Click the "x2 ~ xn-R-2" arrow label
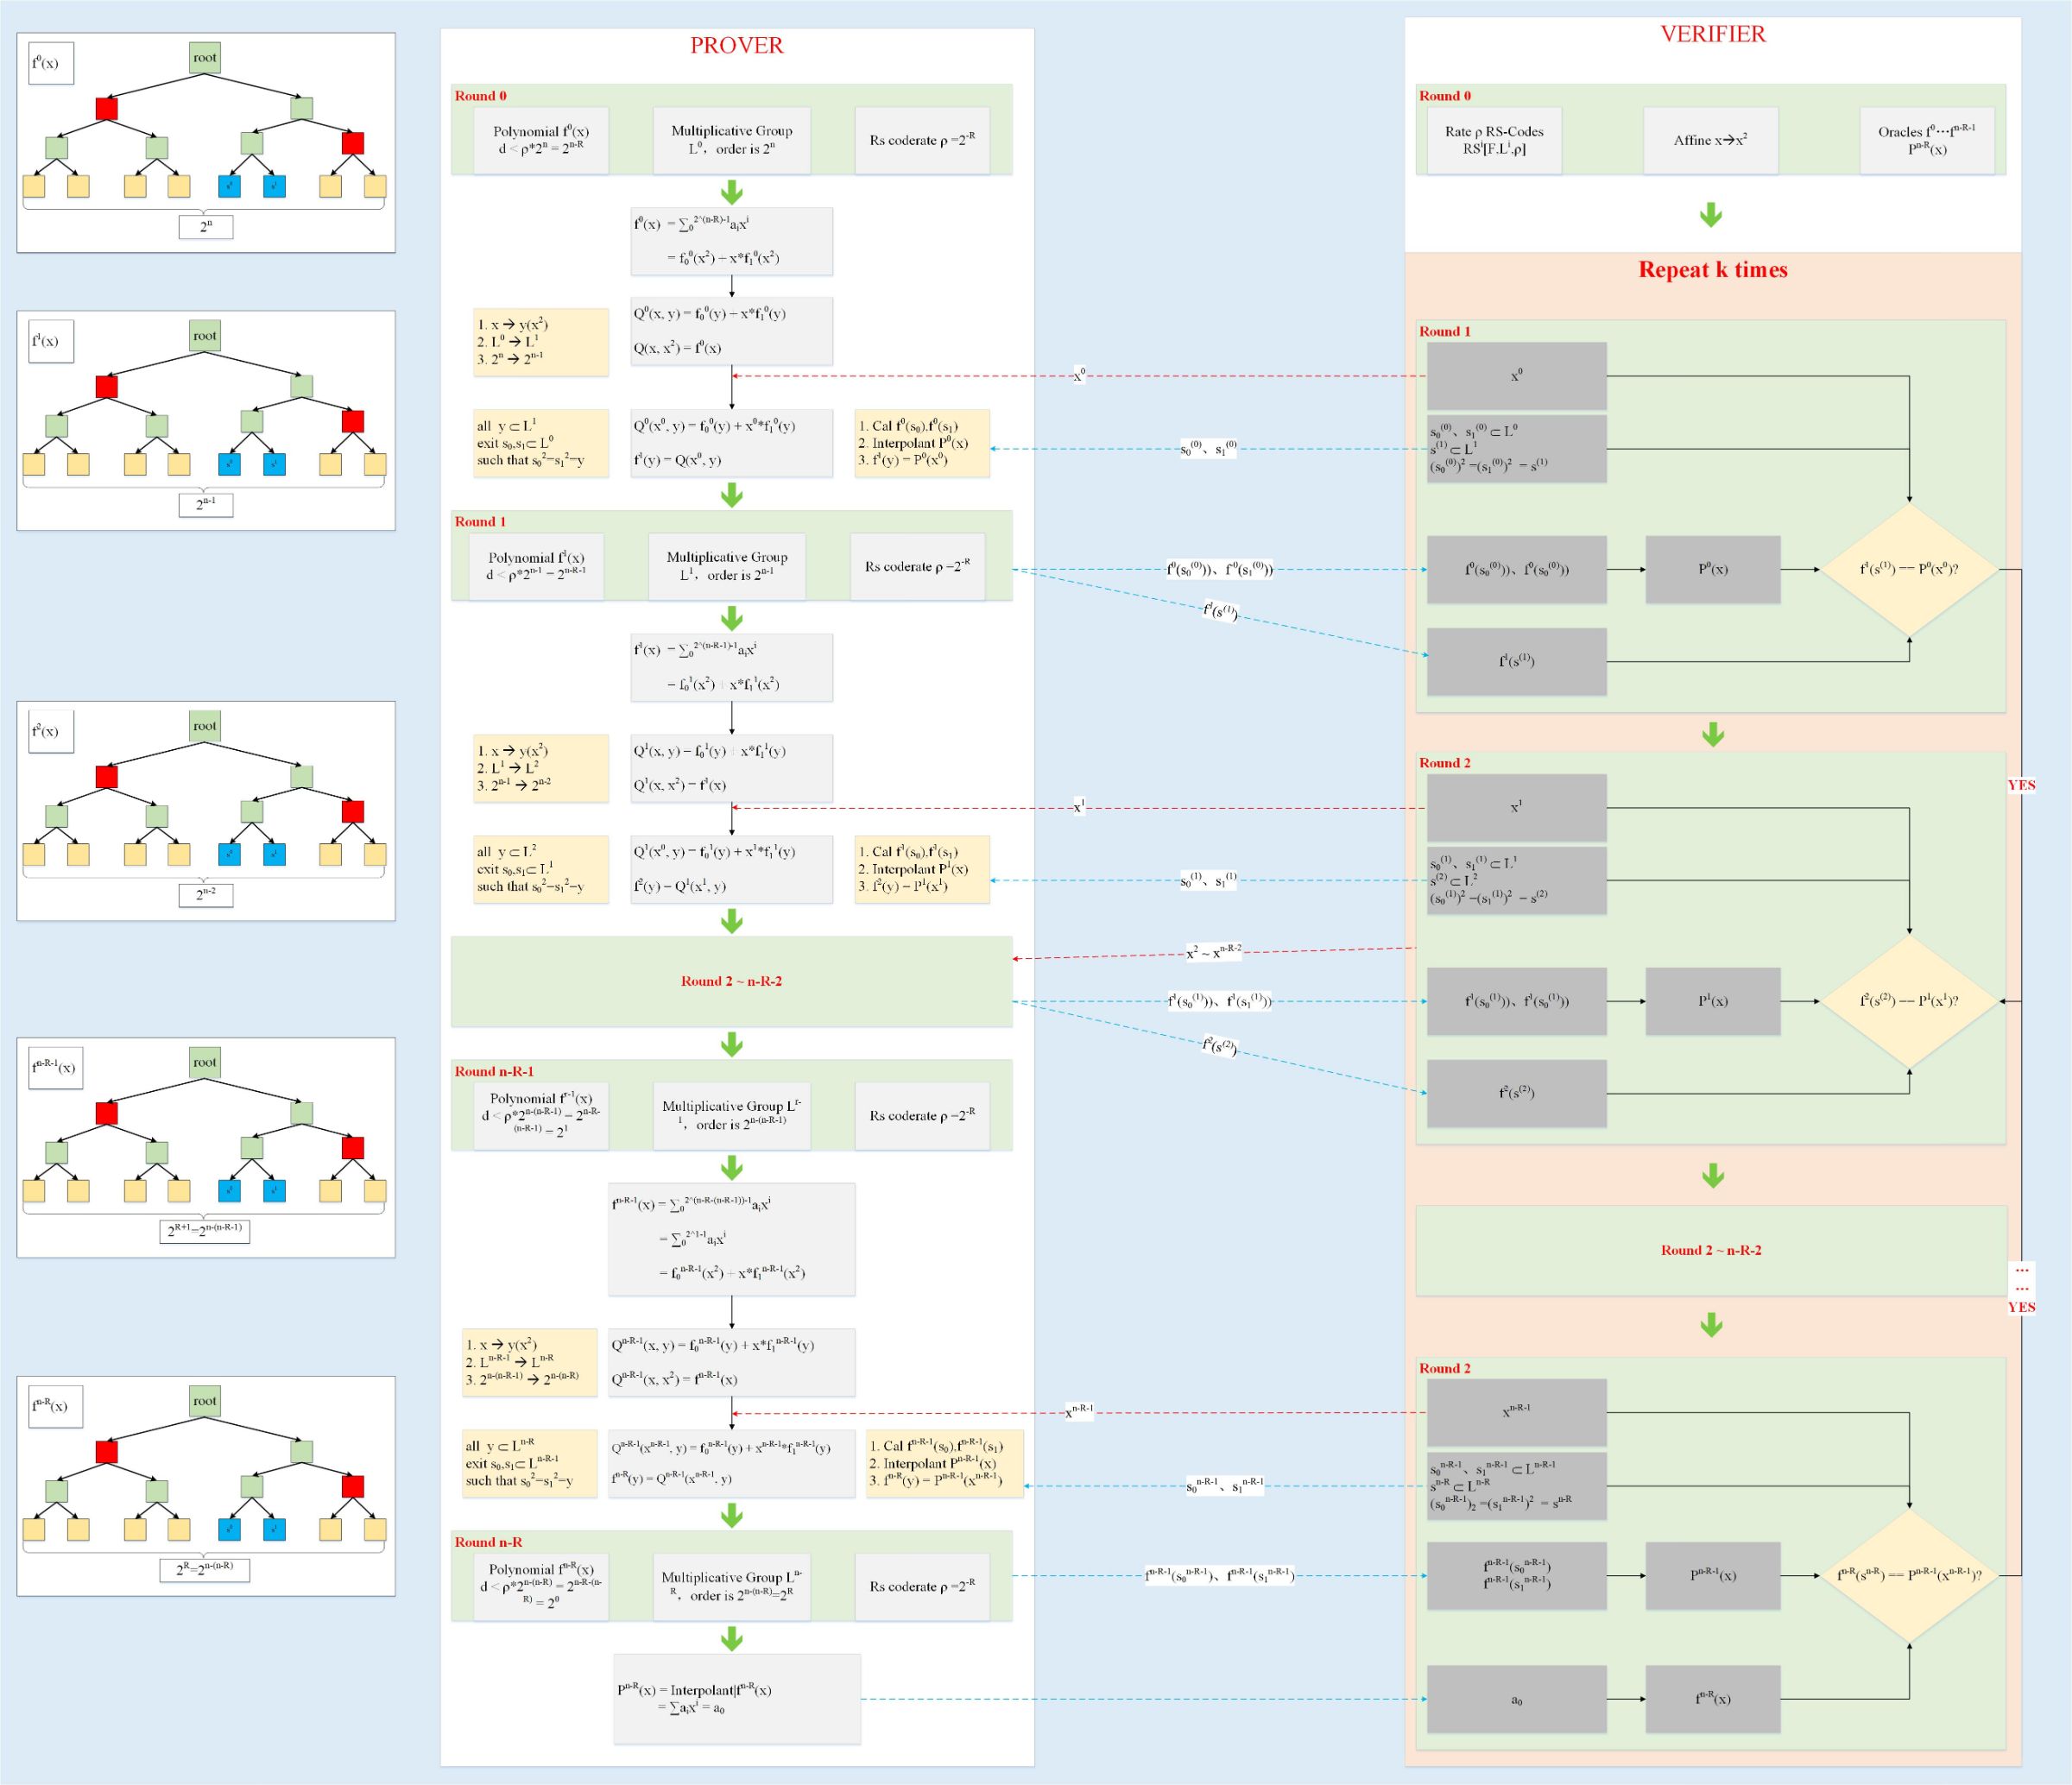Screen dimensions: 2072x1785 1214,952
